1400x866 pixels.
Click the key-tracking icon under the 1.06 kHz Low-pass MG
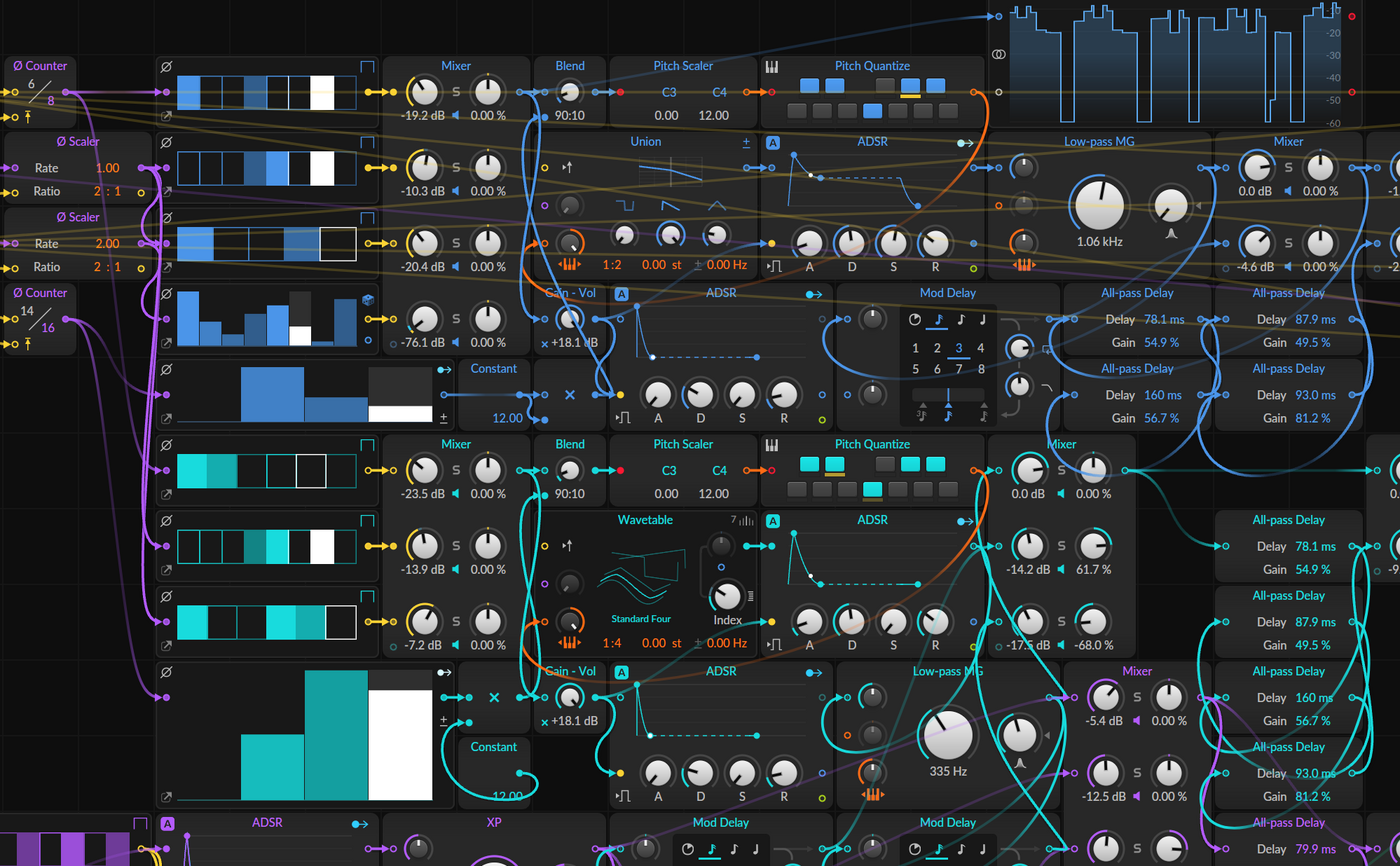coord(1022,265)
